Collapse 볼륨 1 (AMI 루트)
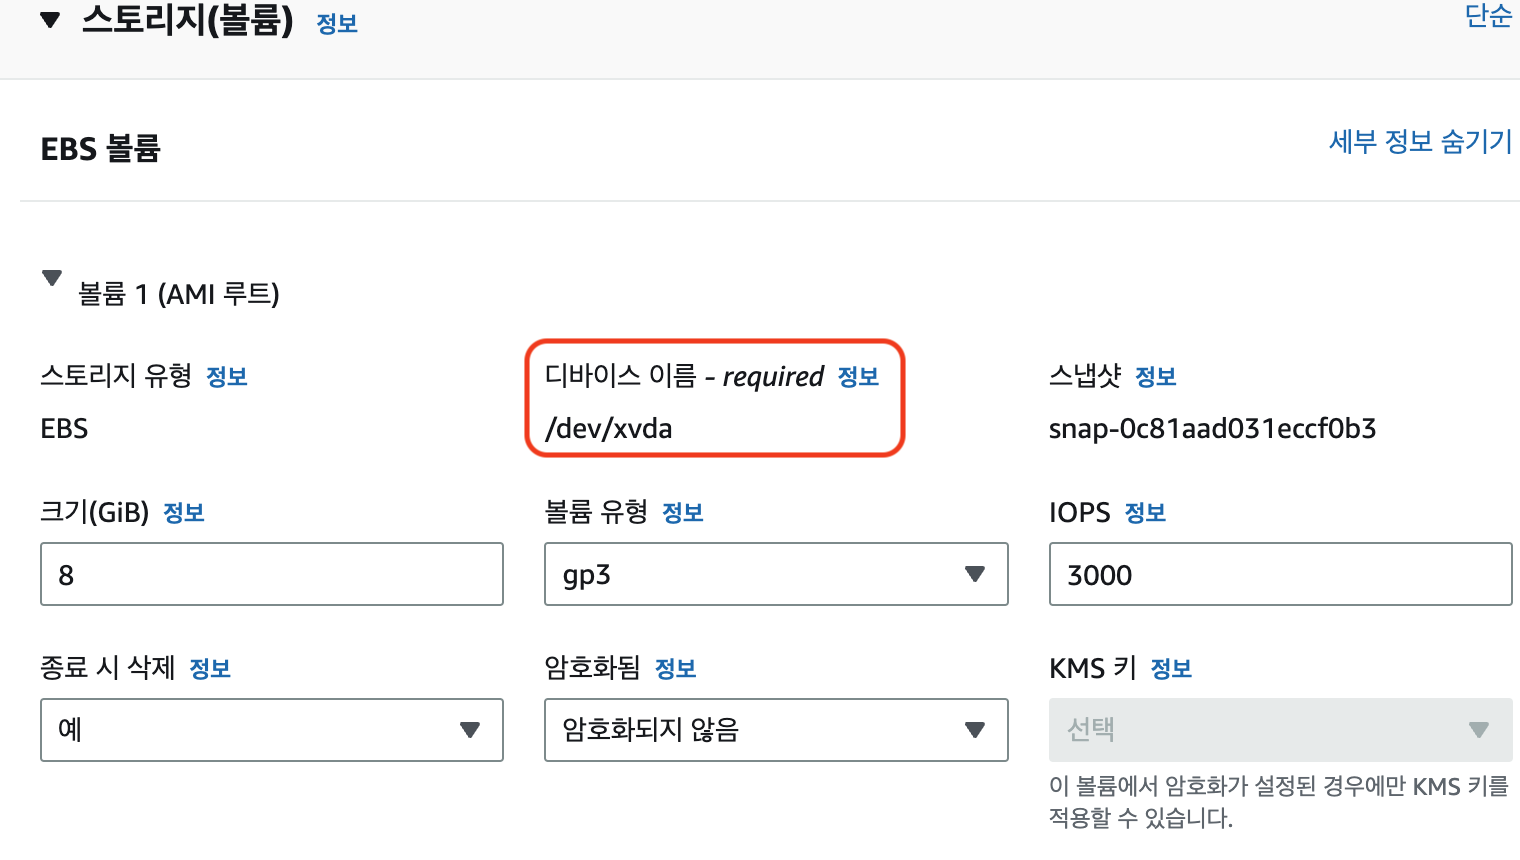1520x860 pixels. [52, 278]
